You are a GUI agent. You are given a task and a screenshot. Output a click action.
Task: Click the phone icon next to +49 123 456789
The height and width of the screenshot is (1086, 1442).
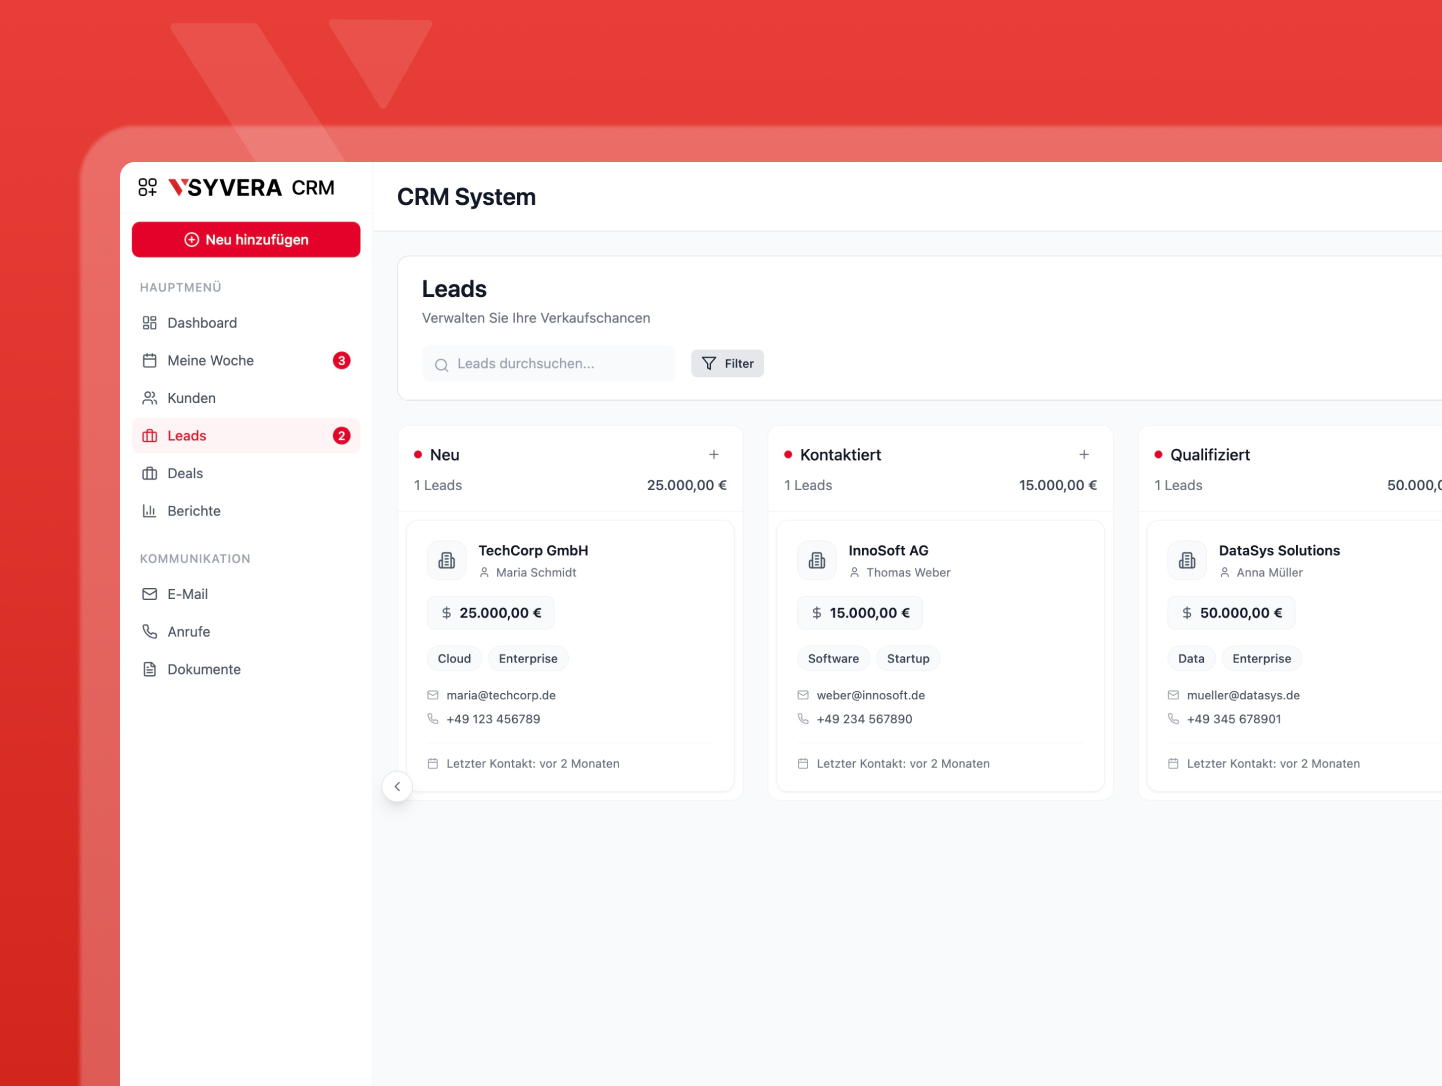[432, 718]
